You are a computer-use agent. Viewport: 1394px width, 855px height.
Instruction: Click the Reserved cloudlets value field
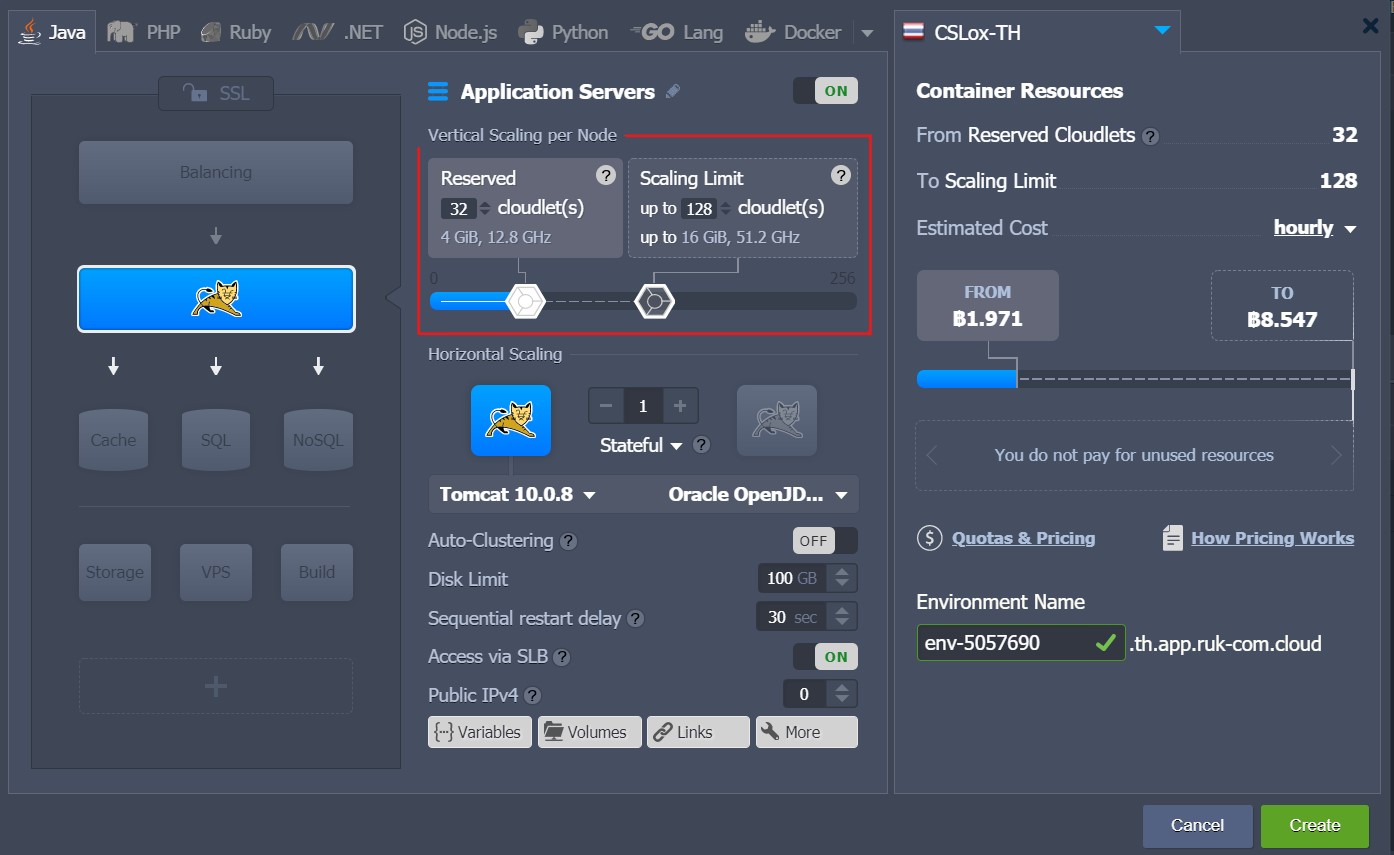point(459,209)
